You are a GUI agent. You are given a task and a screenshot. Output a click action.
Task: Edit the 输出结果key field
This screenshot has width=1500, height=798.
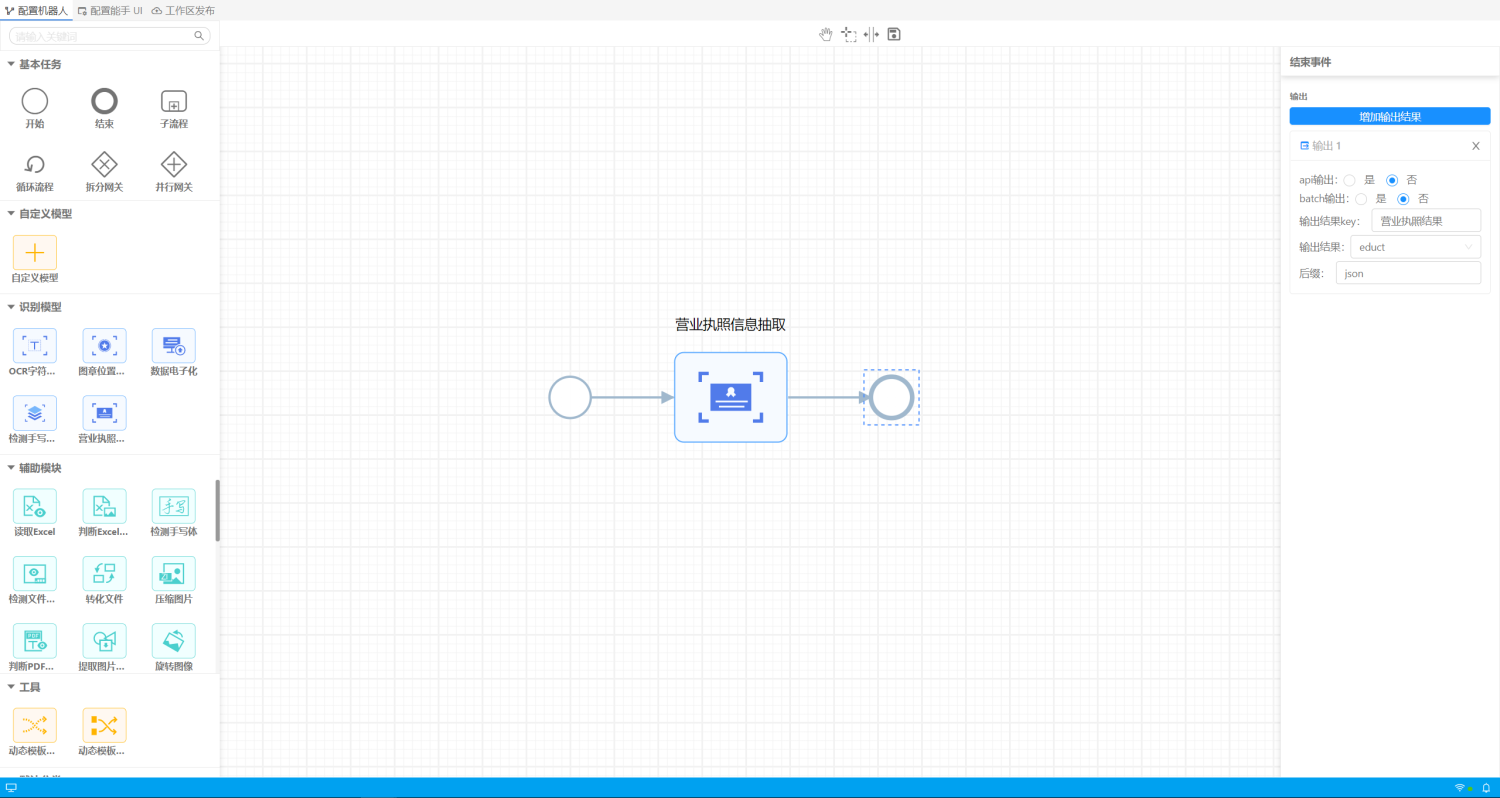click(x=1426, y=221)
